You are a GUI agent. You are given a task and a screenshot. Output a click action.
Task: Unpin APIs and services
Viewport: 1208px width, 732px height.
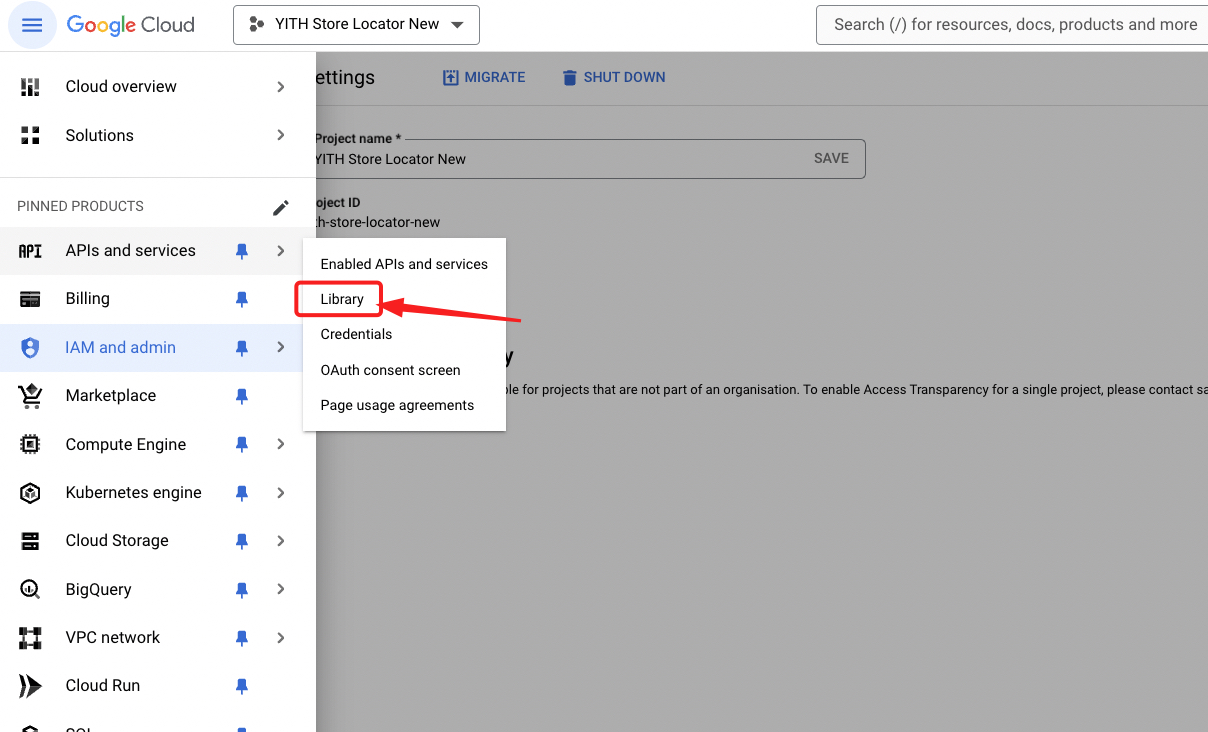click(x=241, y=251)
